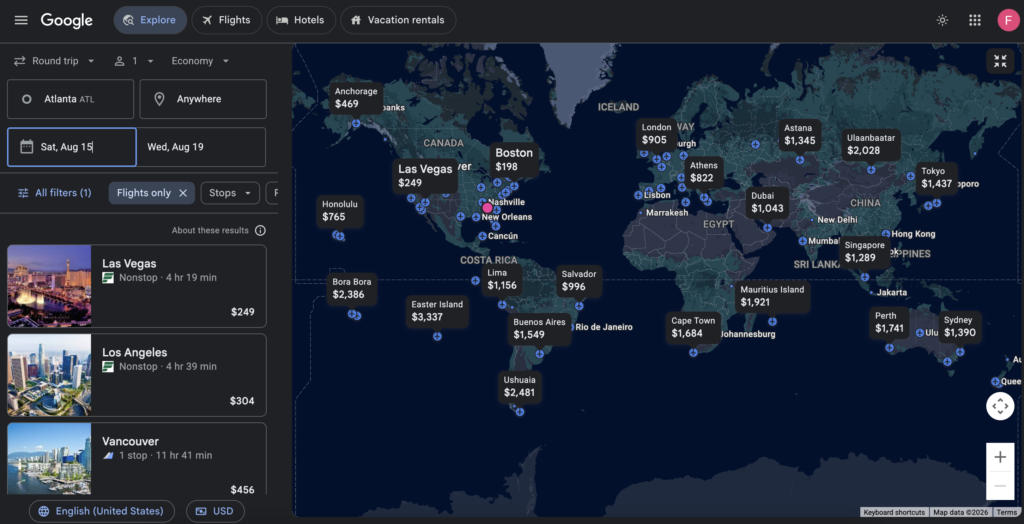Select Las Vegas $249 on the map
Screen dimensions: 1024x524
425,175
